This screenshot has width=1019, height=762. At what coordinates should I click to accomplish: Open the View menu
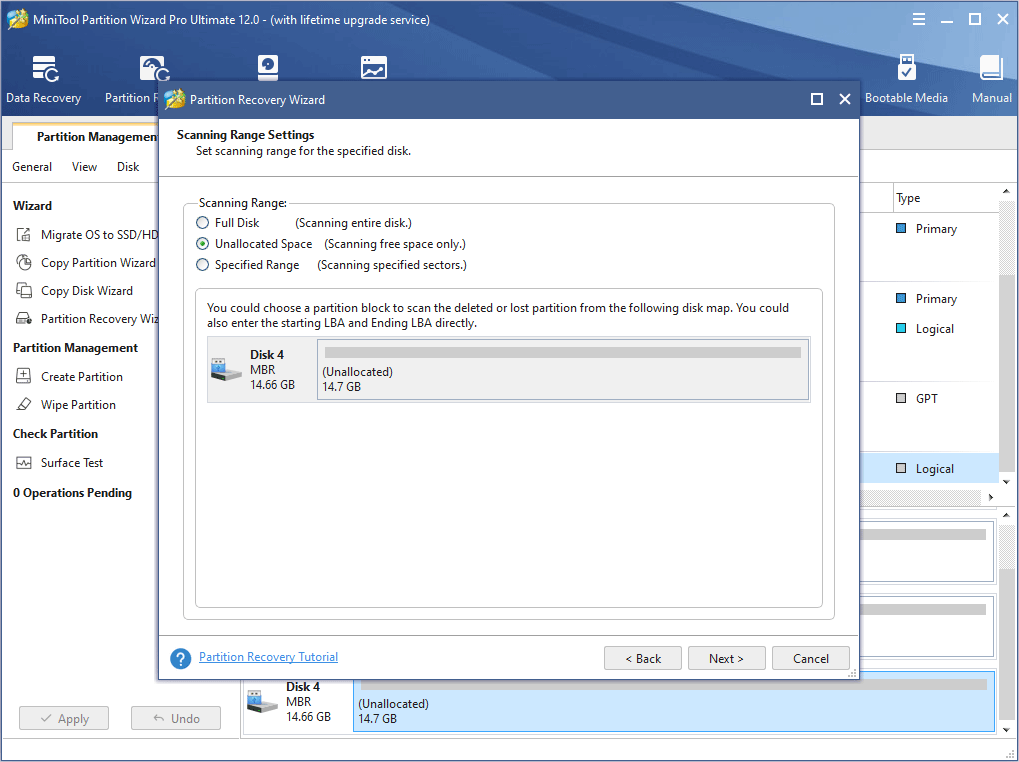coord(84,167)
